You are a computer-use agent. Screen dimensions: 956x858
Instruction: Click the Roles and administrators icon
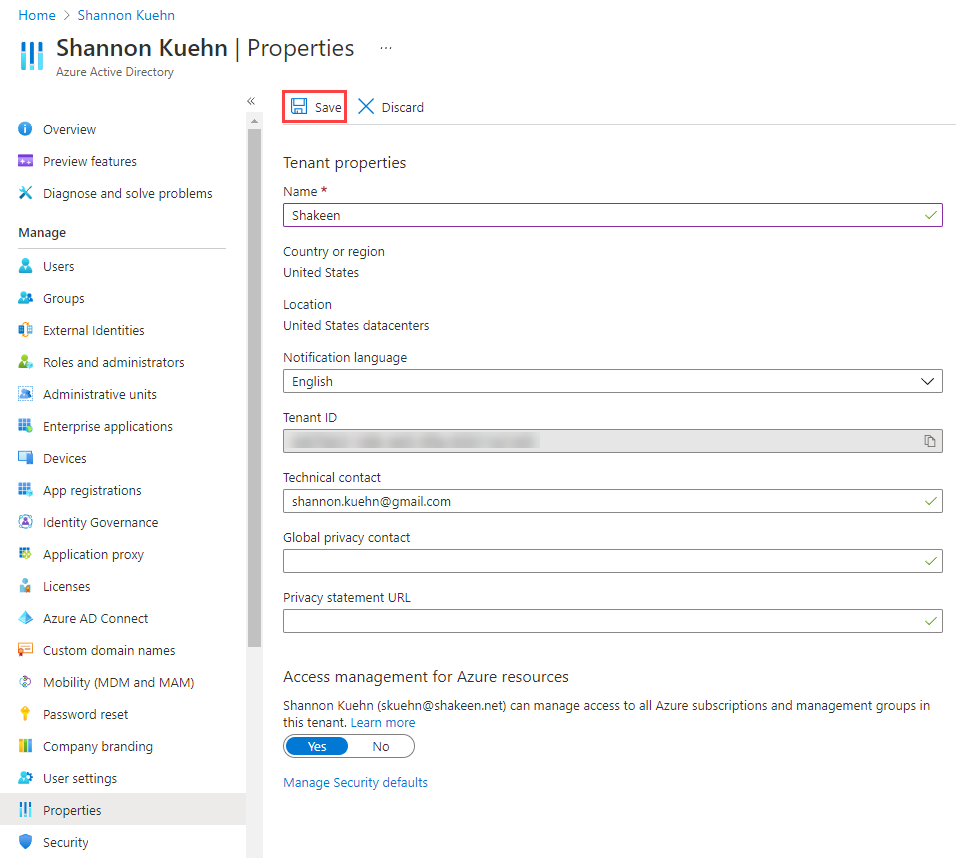25,362
